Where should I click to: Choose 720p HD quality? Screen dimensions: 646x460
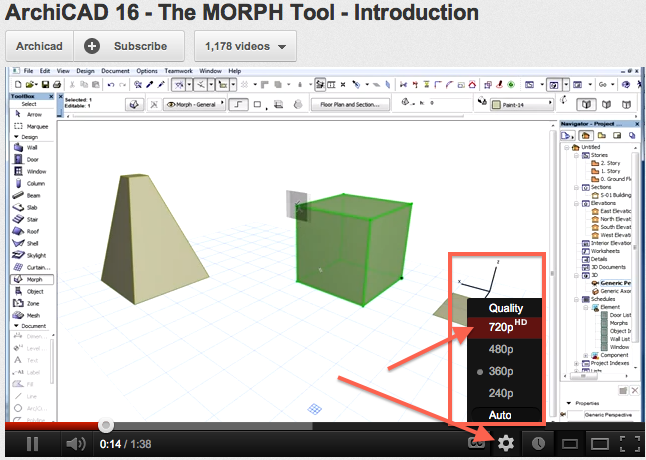tap(504, 327)
